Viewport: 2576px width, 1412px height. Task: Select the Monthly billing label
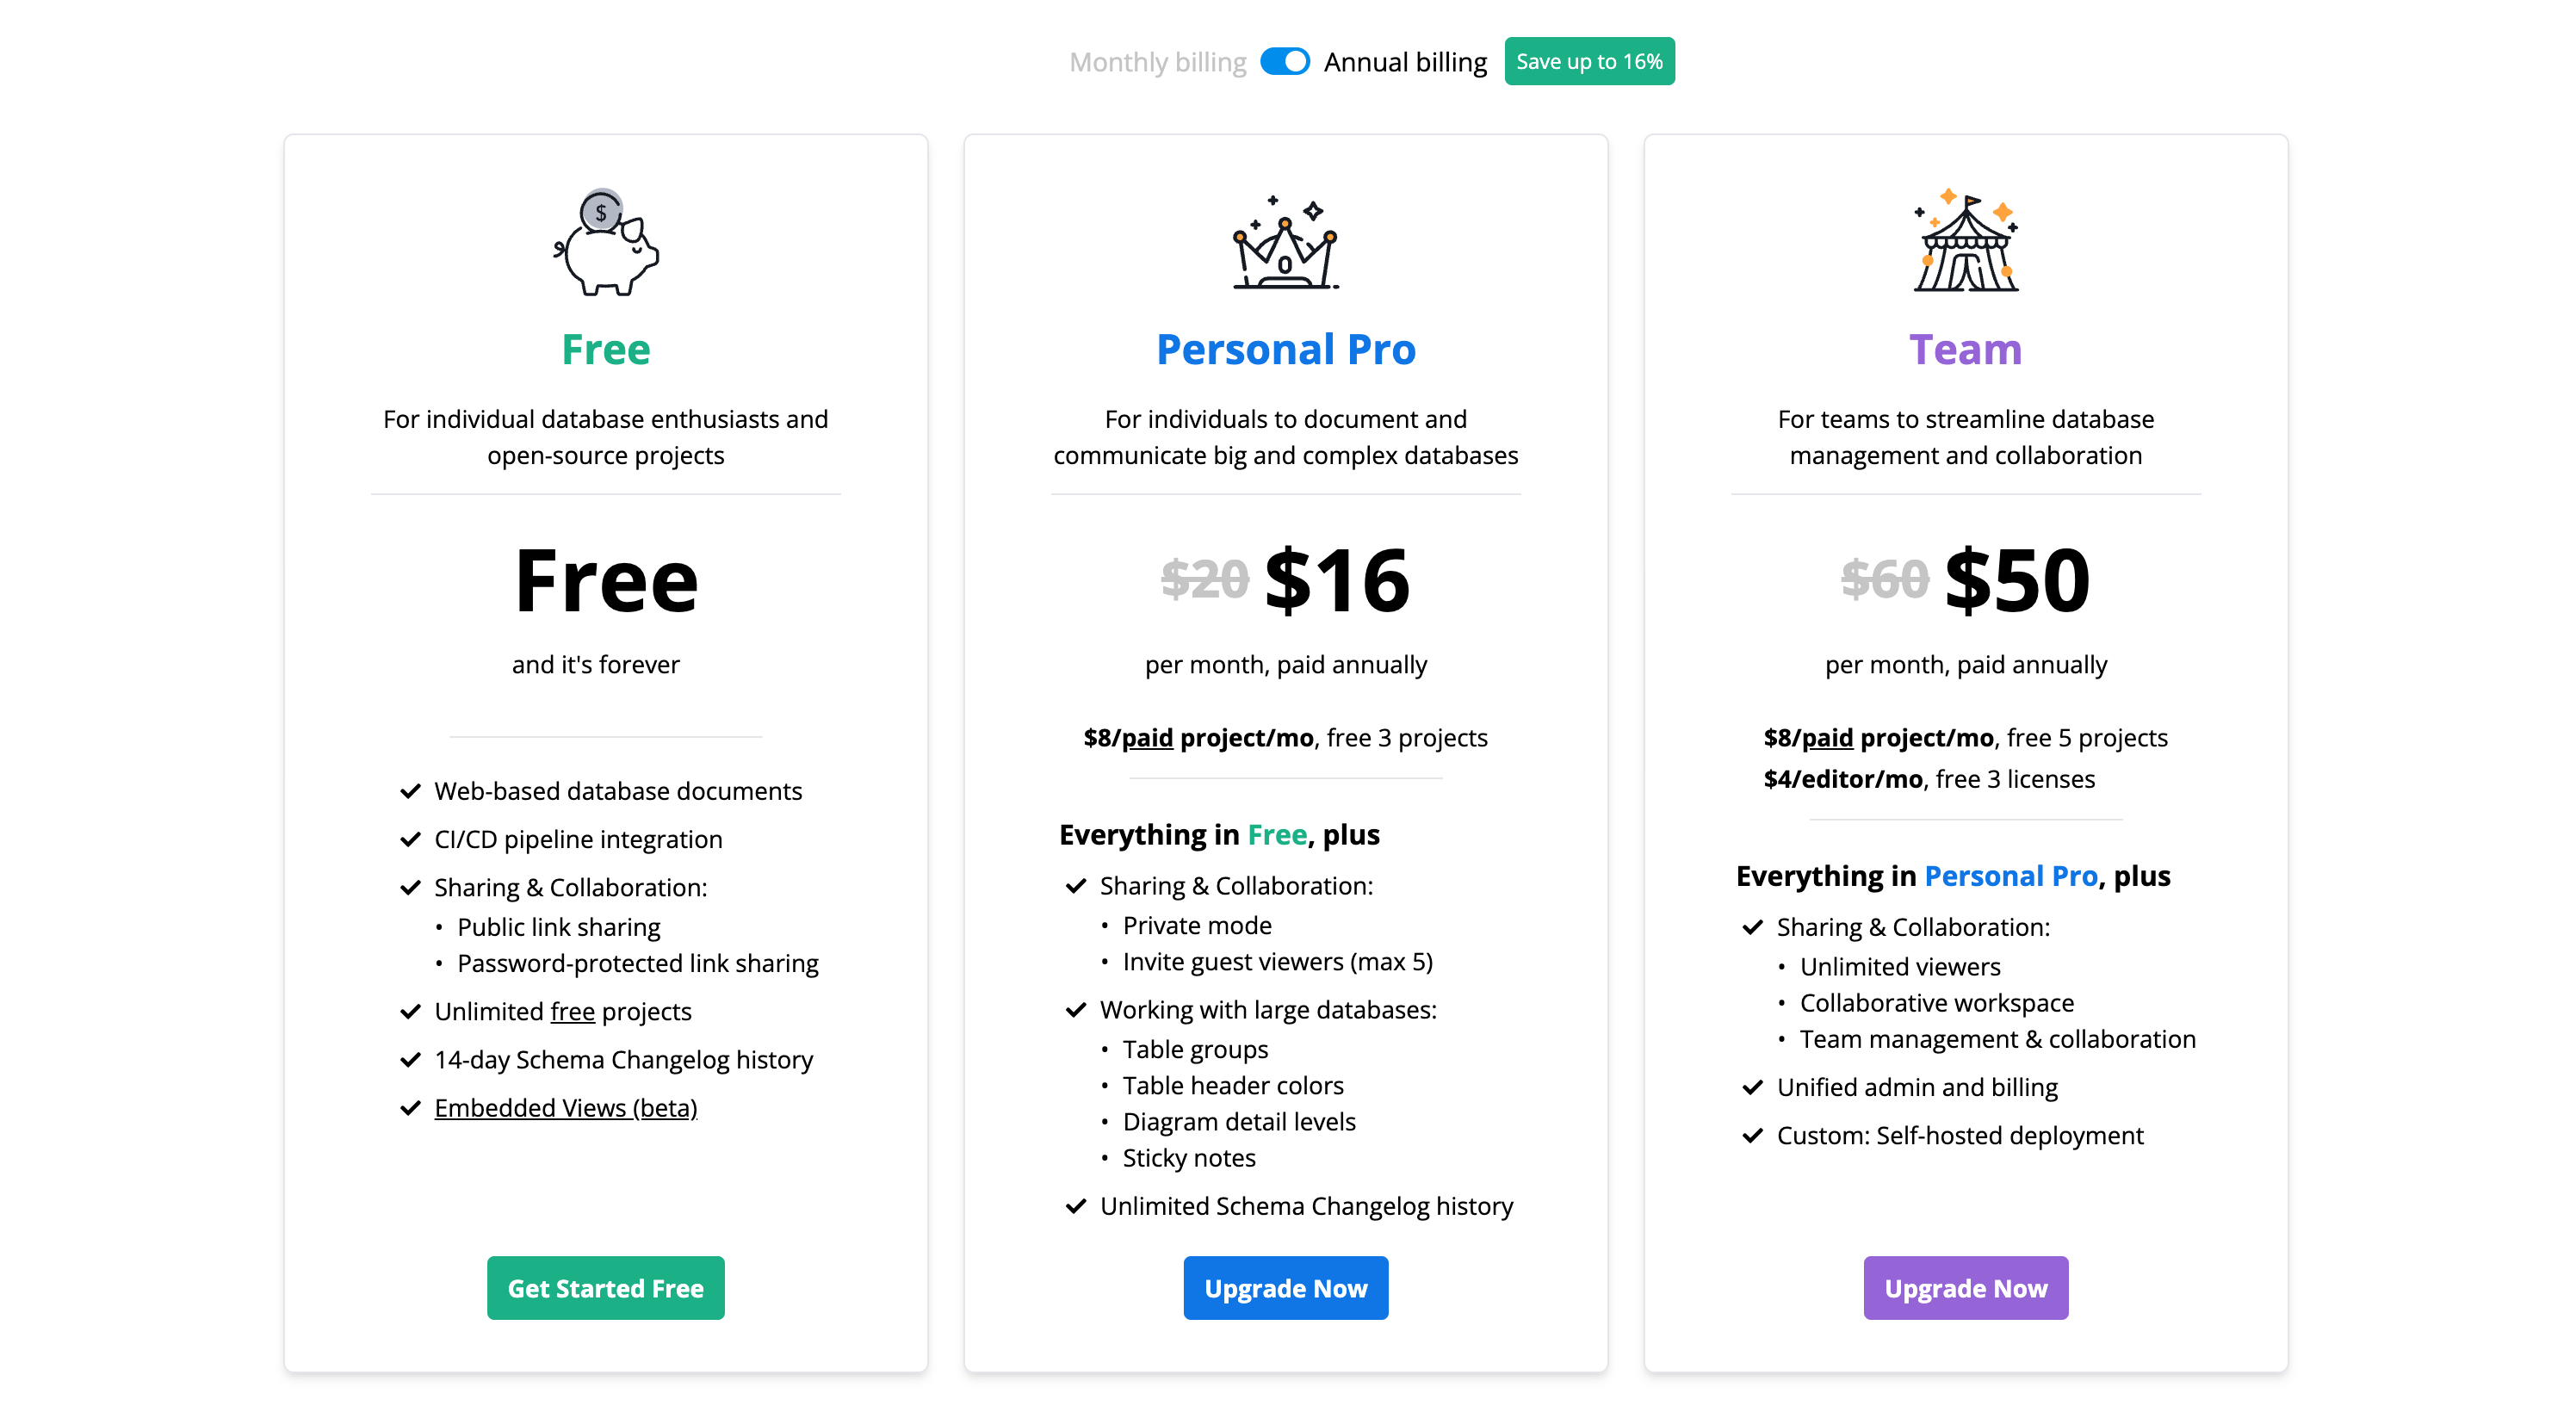pyautogui.click(x=1157, y=62)
